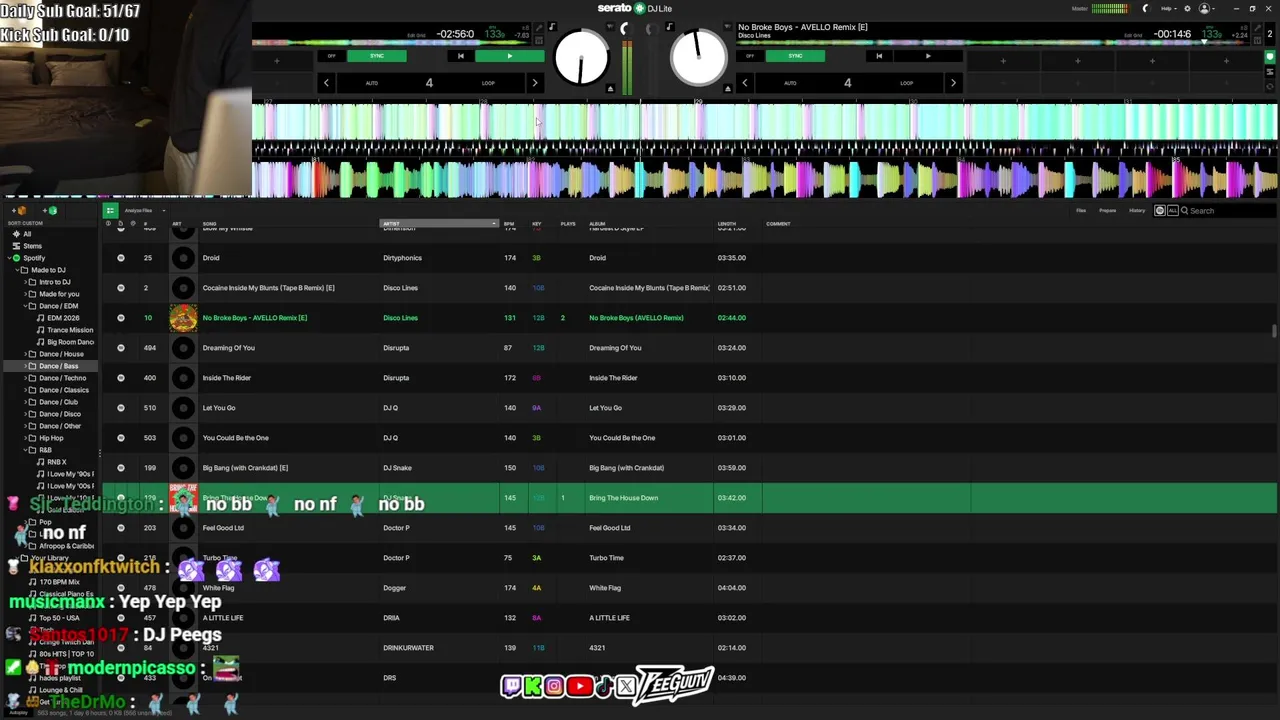The image size is (1280, 720).
Task: Sort library by KEY column header
Action: [537, 224]
